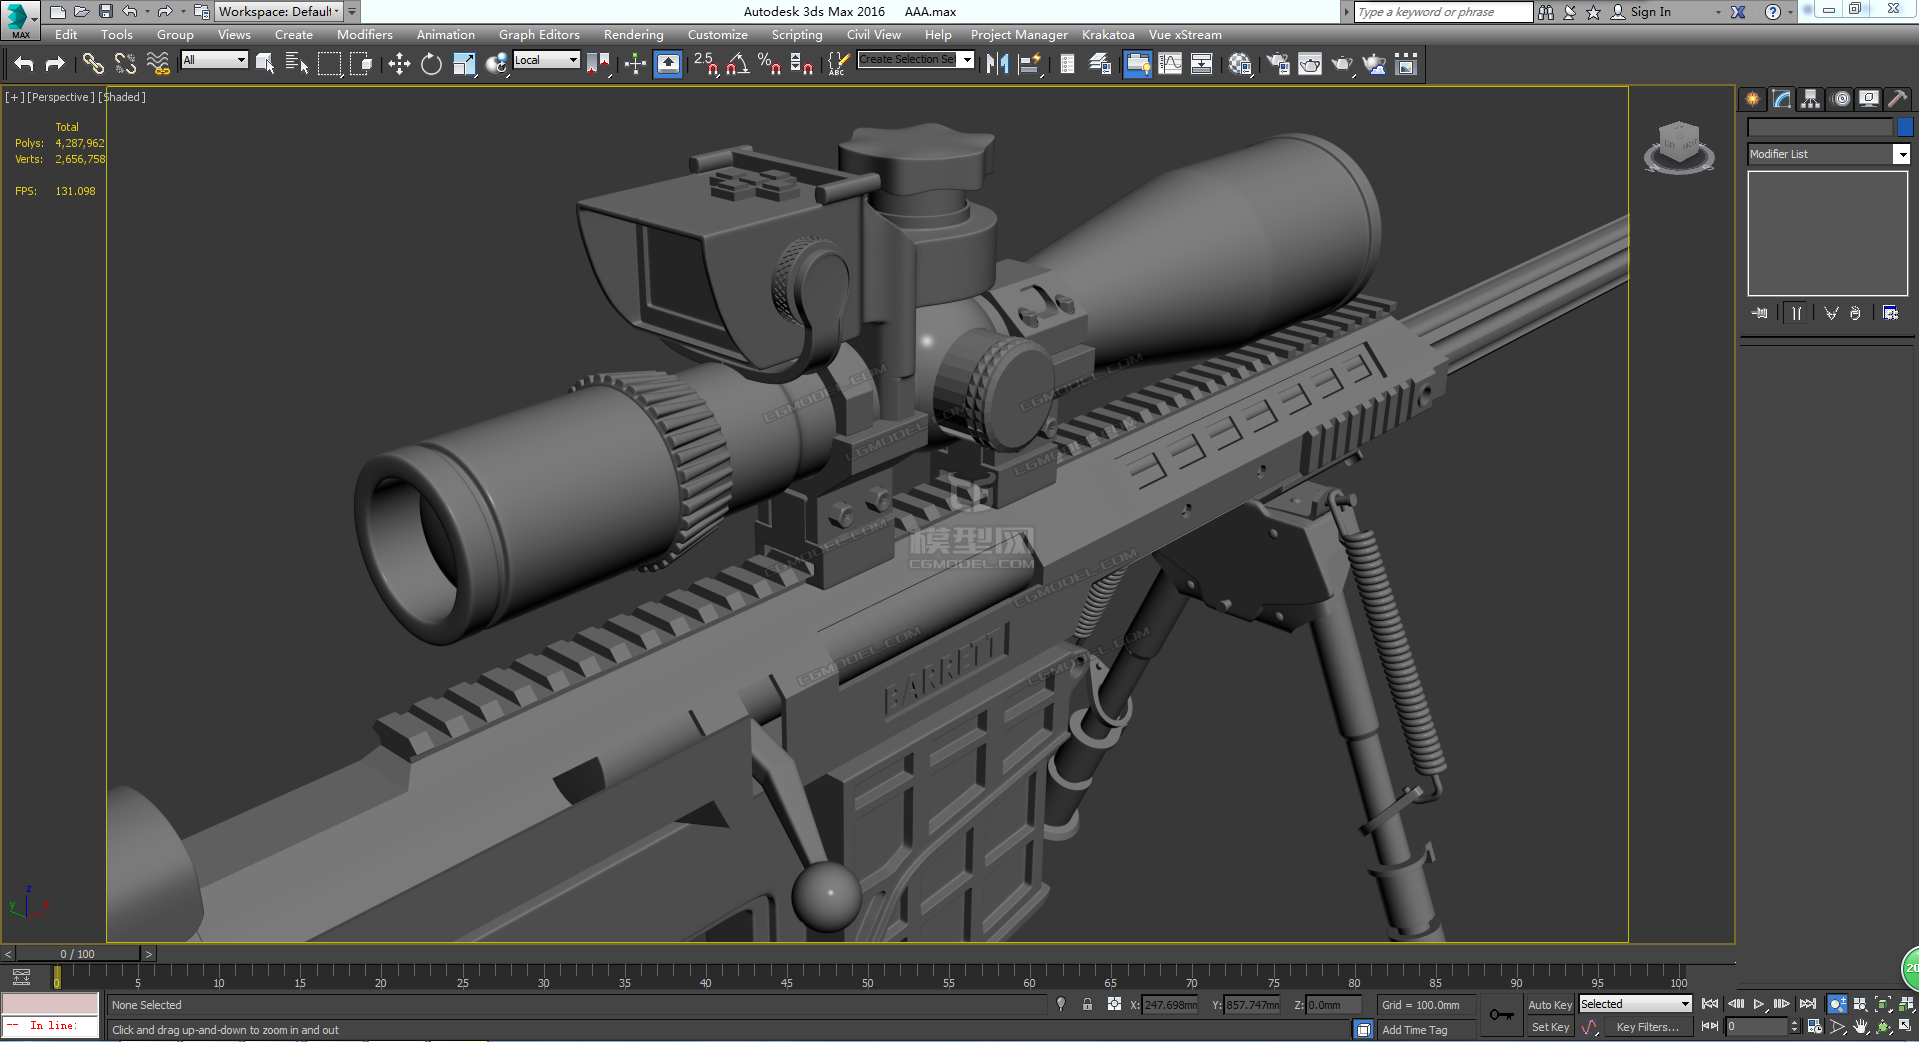Open the Rendering menu
This screenshot has width=1919, height=1042.
point(633,35)
